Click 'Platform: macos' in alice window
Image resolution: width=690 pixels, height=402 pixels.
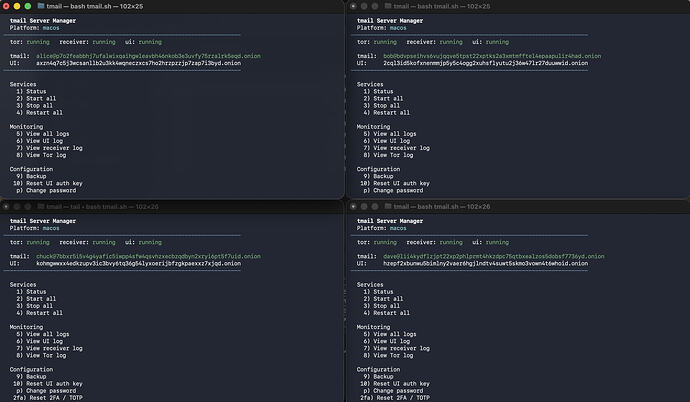point(34,28)
